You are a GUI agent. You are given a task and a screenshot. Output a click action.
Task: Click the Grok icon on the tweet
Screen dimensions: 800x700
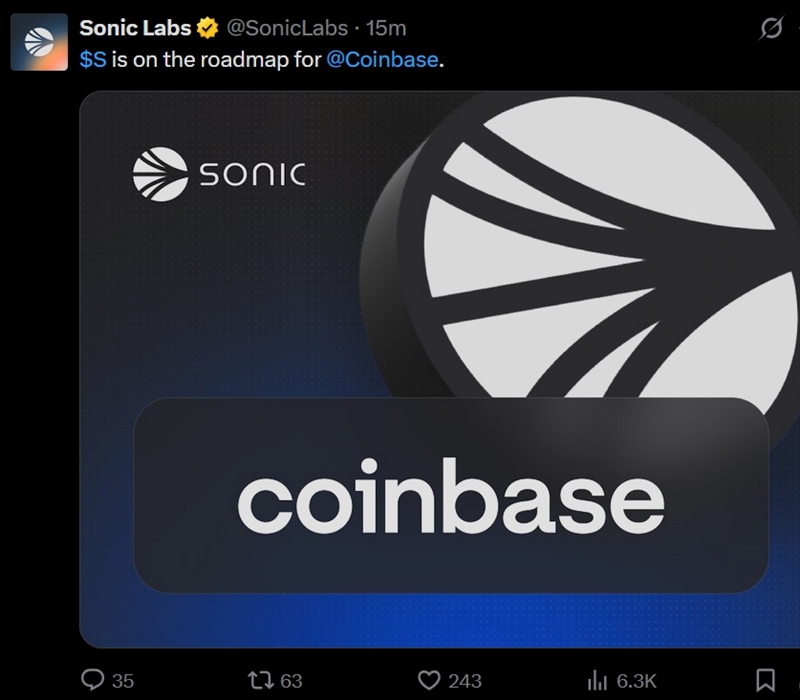[770, 29]
